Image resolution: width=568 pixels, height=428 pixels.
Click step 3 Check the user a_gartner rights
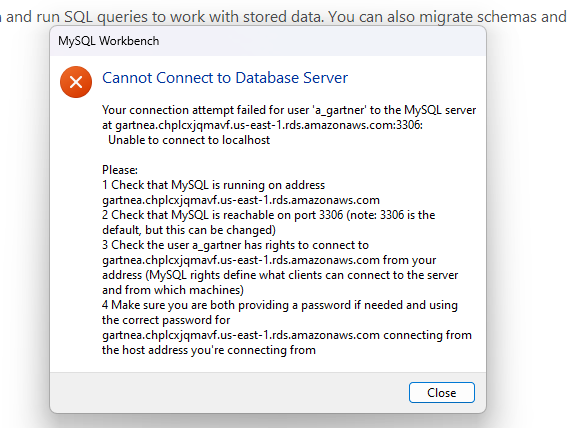(x=235, y=245)
